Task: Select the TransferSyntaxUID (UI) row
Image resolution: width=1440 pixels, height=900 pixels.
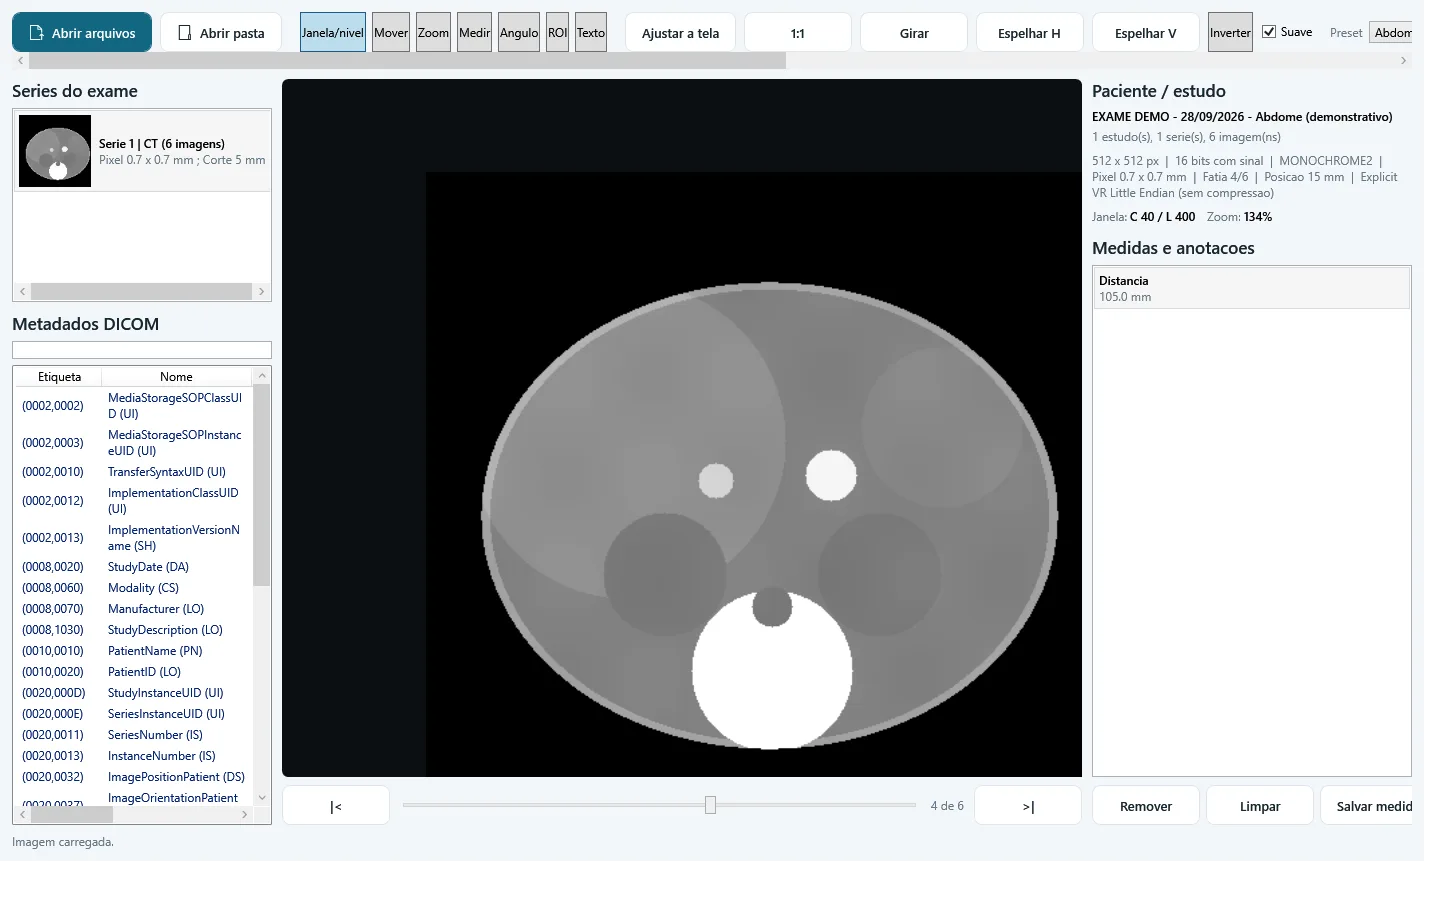Action: [x=133, y=472]
